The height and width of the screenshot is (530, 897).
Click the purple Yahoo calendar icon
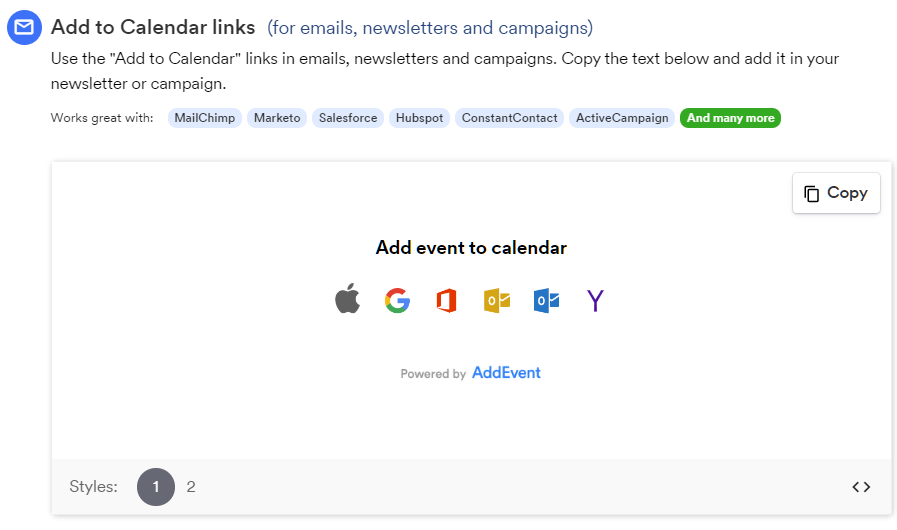[x=595, y=300]
